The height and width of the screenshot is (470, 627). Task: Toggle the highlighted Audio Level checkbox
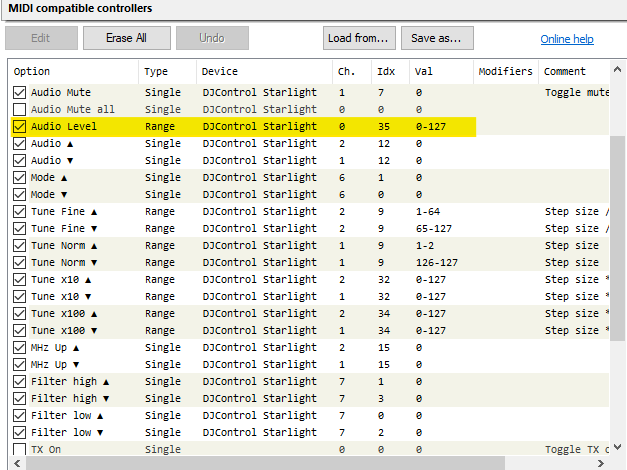[x=20, y=127]
